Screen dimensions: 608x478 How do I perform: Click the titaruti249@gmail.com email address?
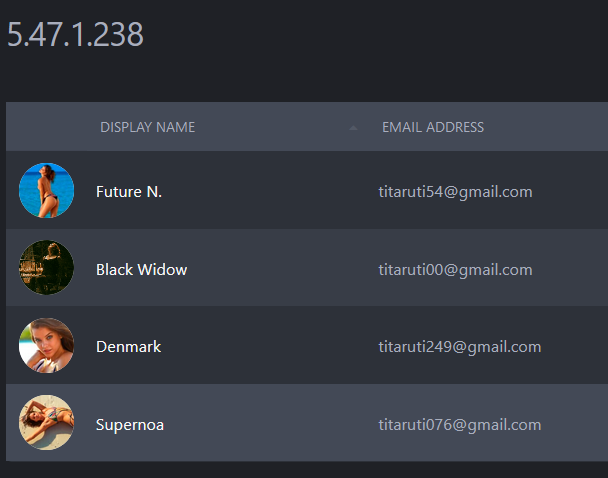[x=459, y=347]
